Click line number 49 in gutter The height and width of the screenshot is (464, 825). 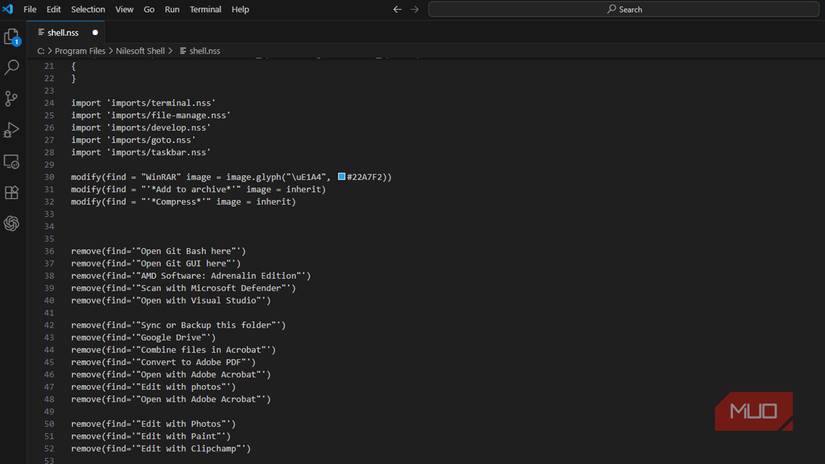coord(49,411)
